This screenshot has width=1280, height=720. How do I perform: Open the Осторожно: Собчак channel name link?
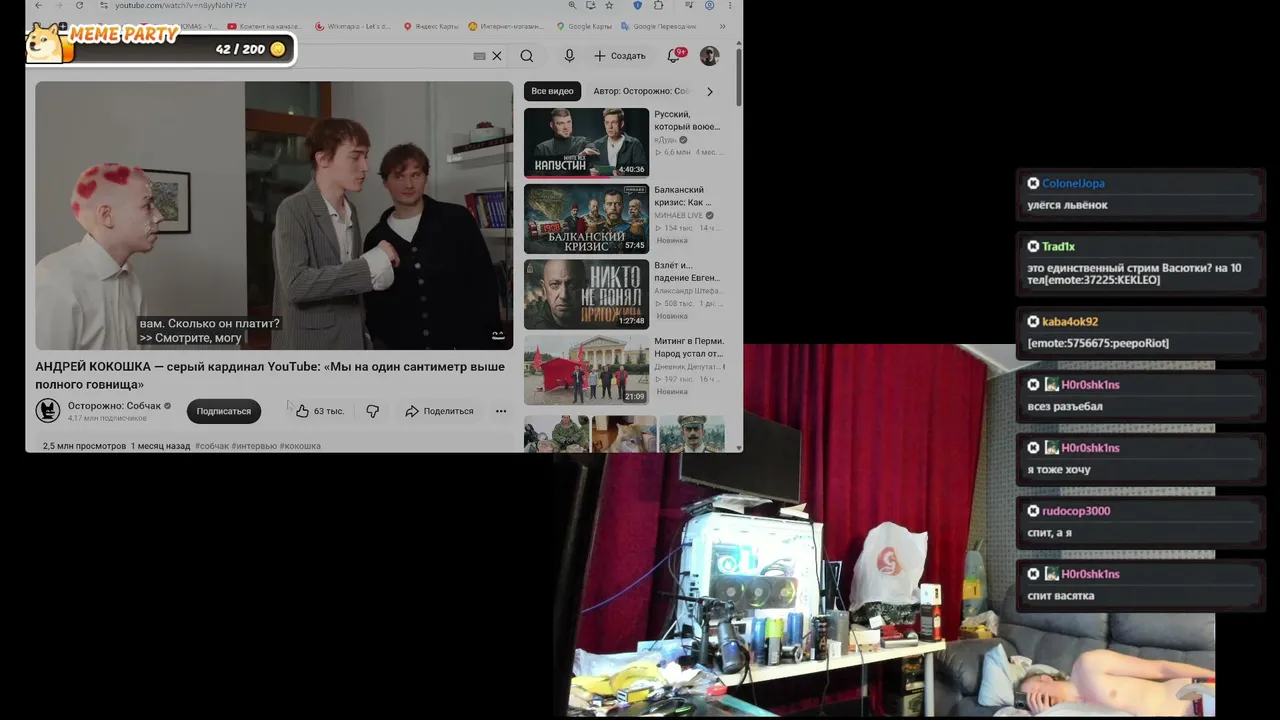pos(114,406)
